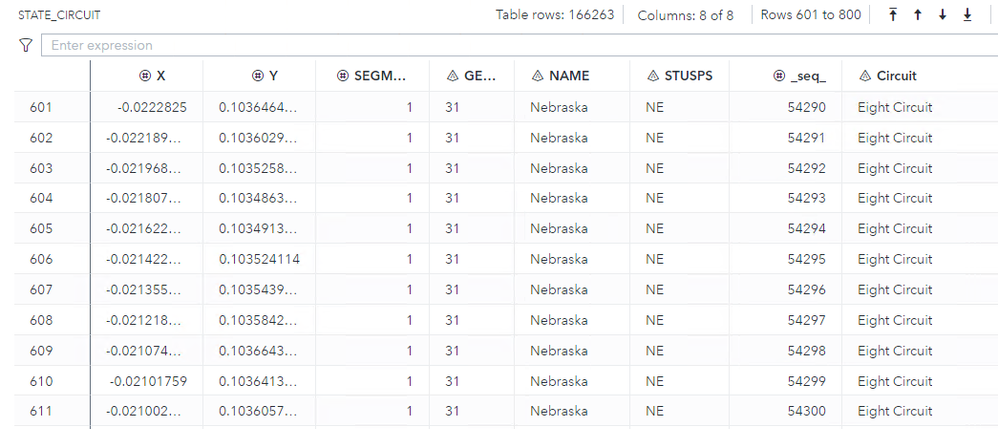Go to previous rows with up arrow
998x429 pixels.
918,15
